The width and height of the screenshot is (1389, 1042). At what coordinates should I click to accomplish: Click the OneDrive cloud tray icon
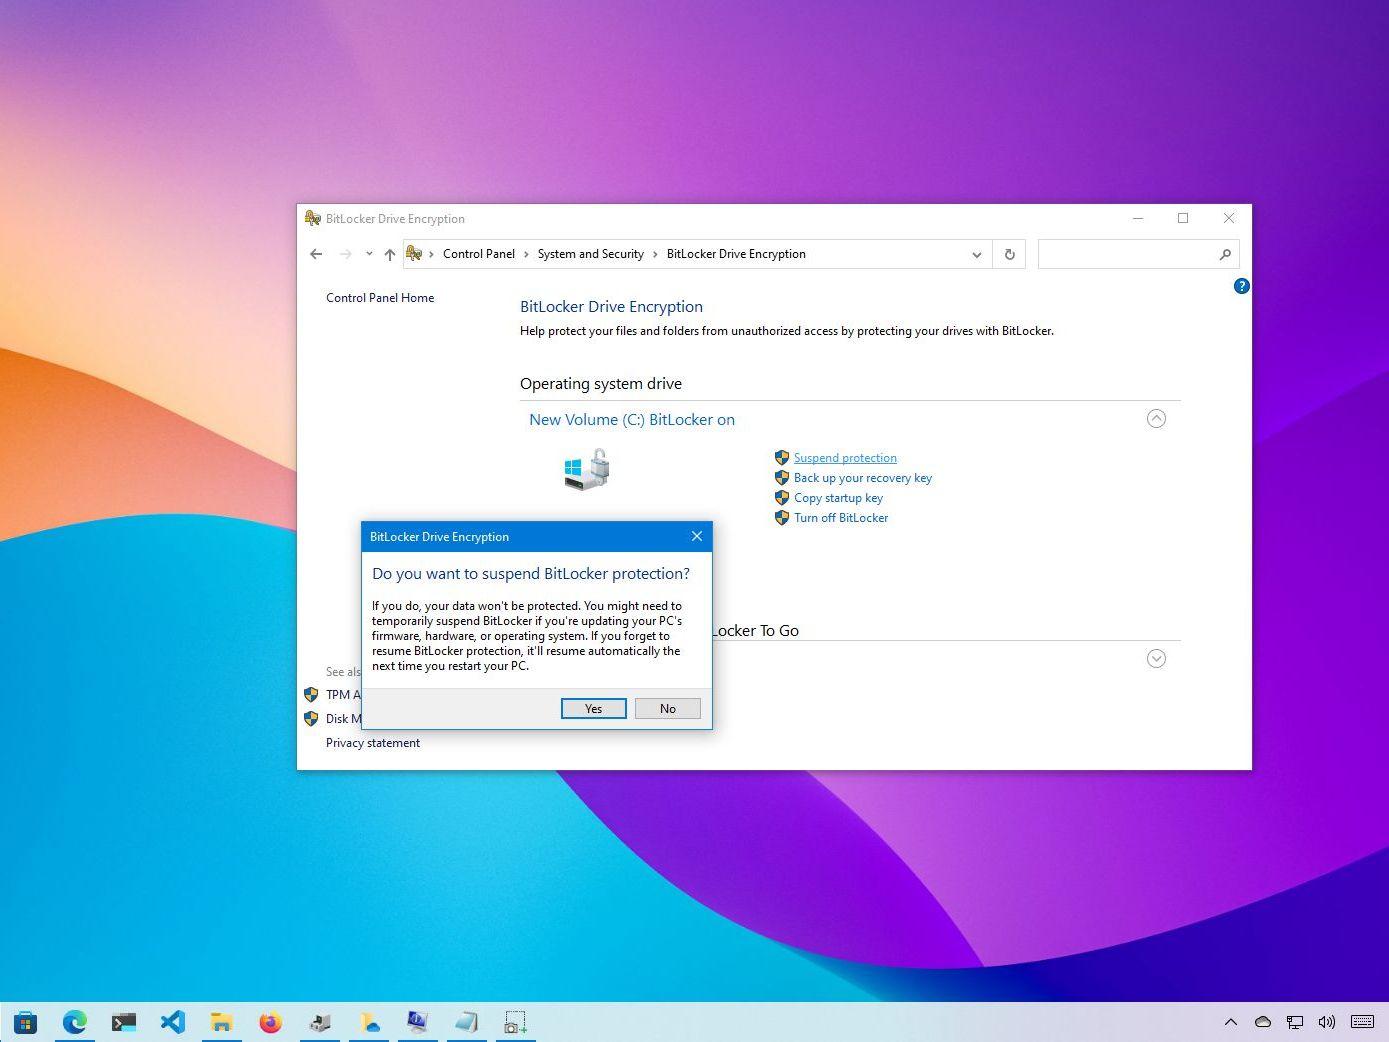1263,1022
